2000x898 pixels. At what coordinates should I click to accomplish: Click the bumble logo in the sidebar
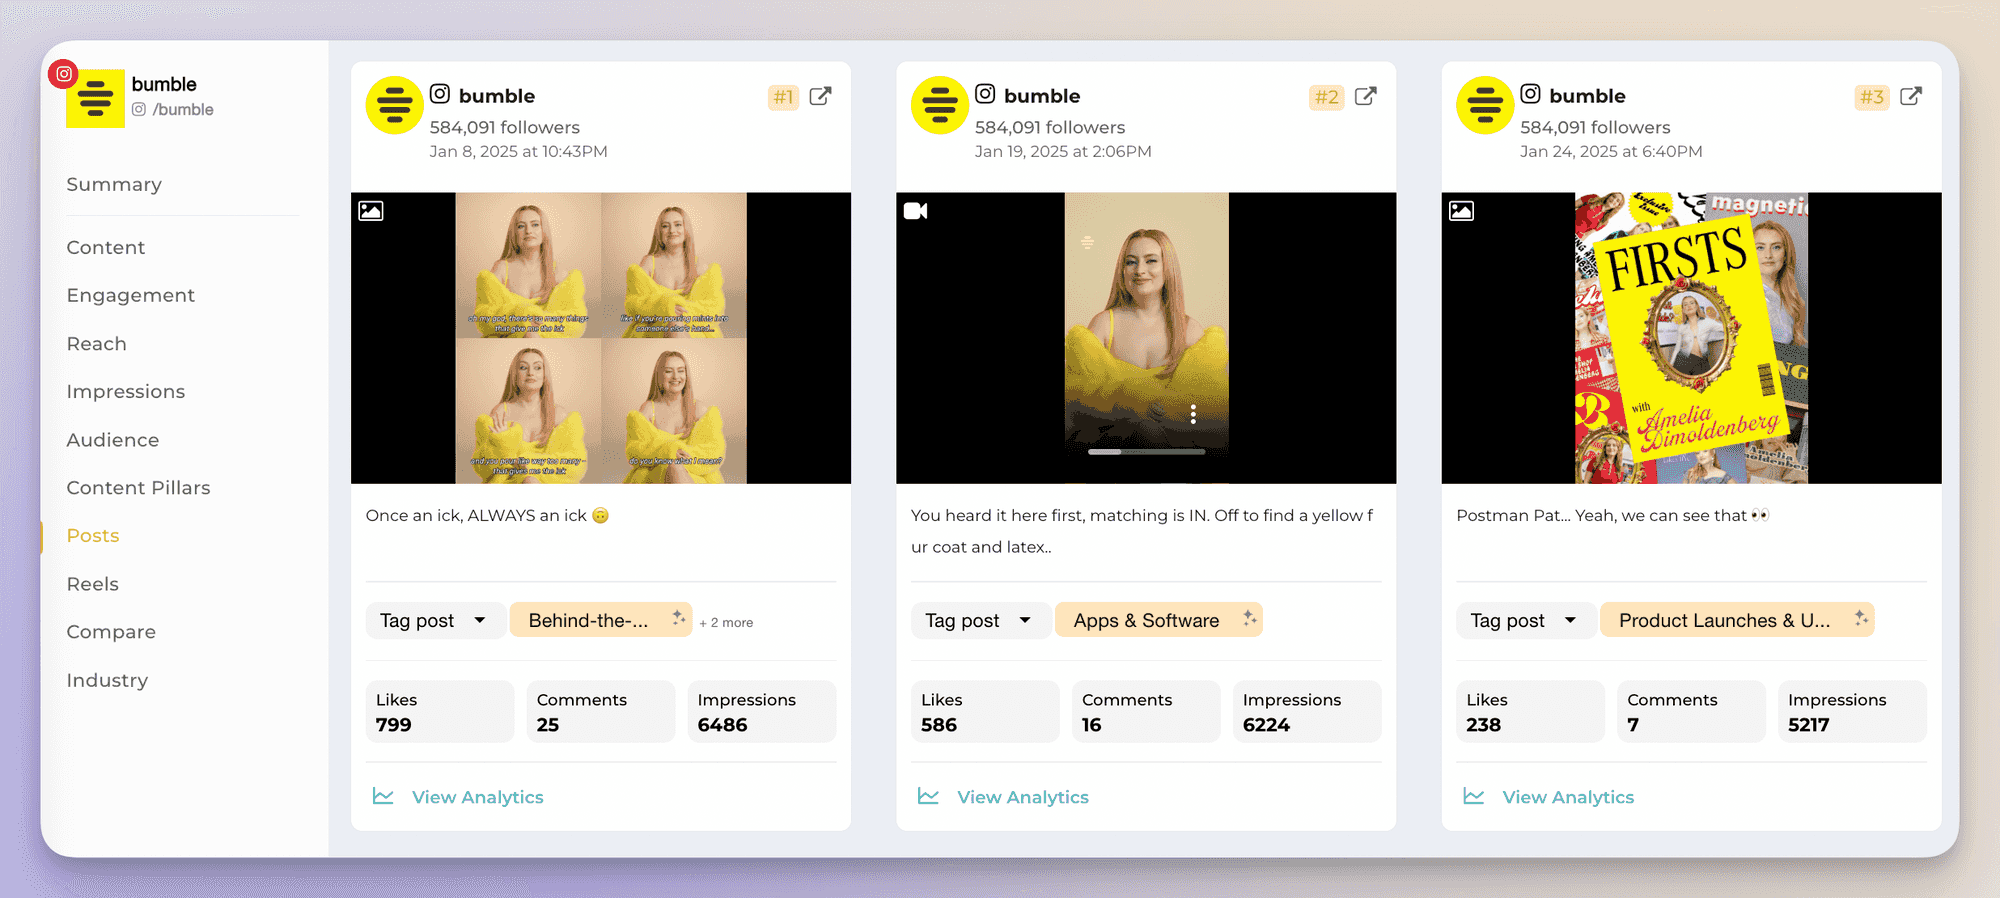point(95,98)
